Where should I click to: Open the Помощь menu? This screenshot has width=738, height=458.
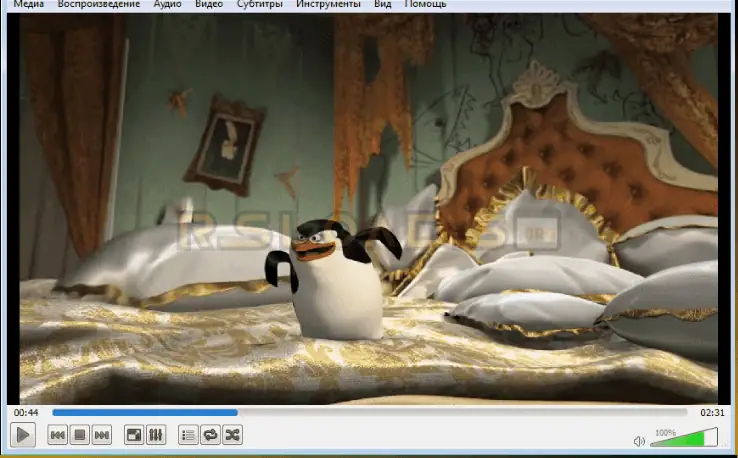pos(425,4)
